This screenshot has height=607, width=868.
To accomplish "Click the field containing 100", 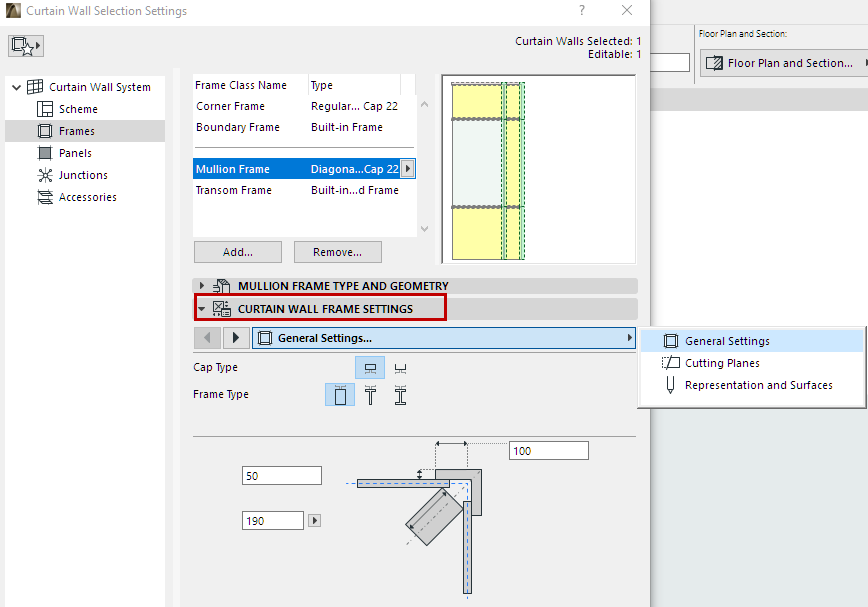I will [549, 451].
